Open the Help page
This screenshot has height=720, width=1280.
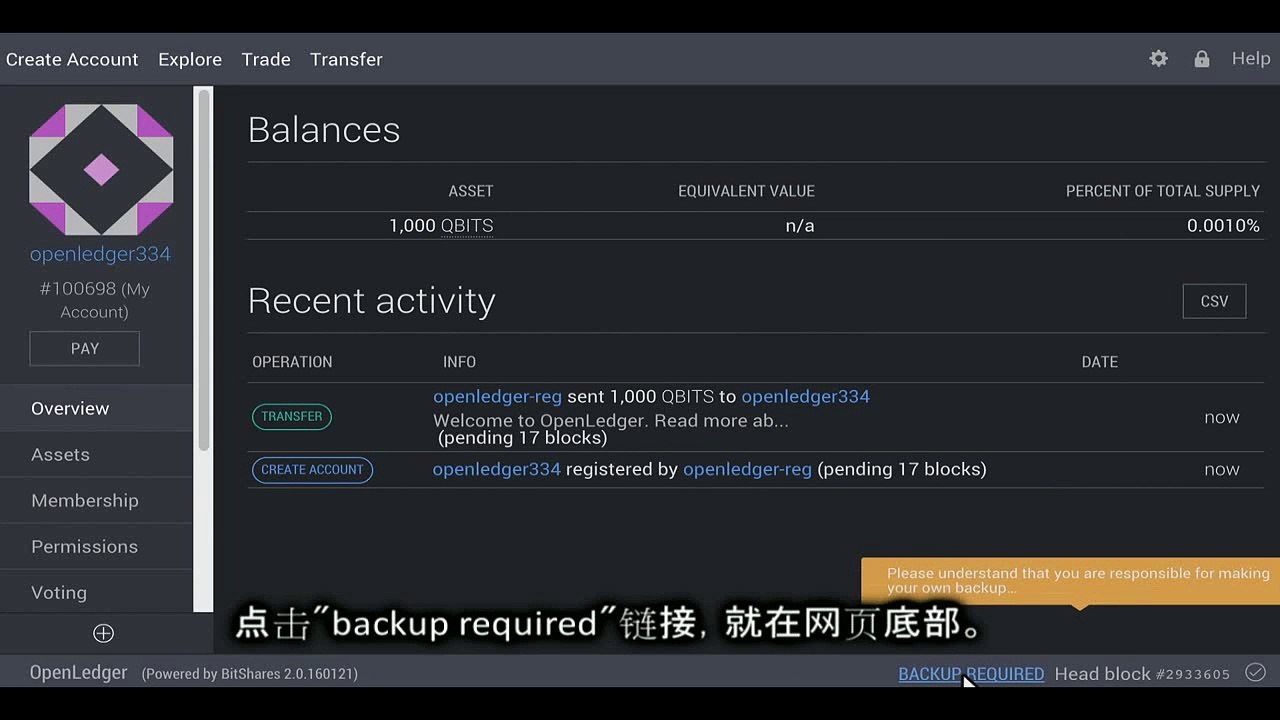pos(1251,59)
